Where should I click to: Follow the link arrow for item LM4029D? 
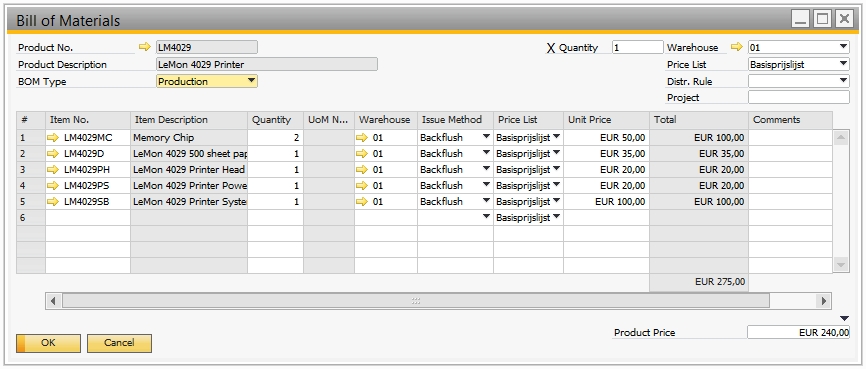53,154
